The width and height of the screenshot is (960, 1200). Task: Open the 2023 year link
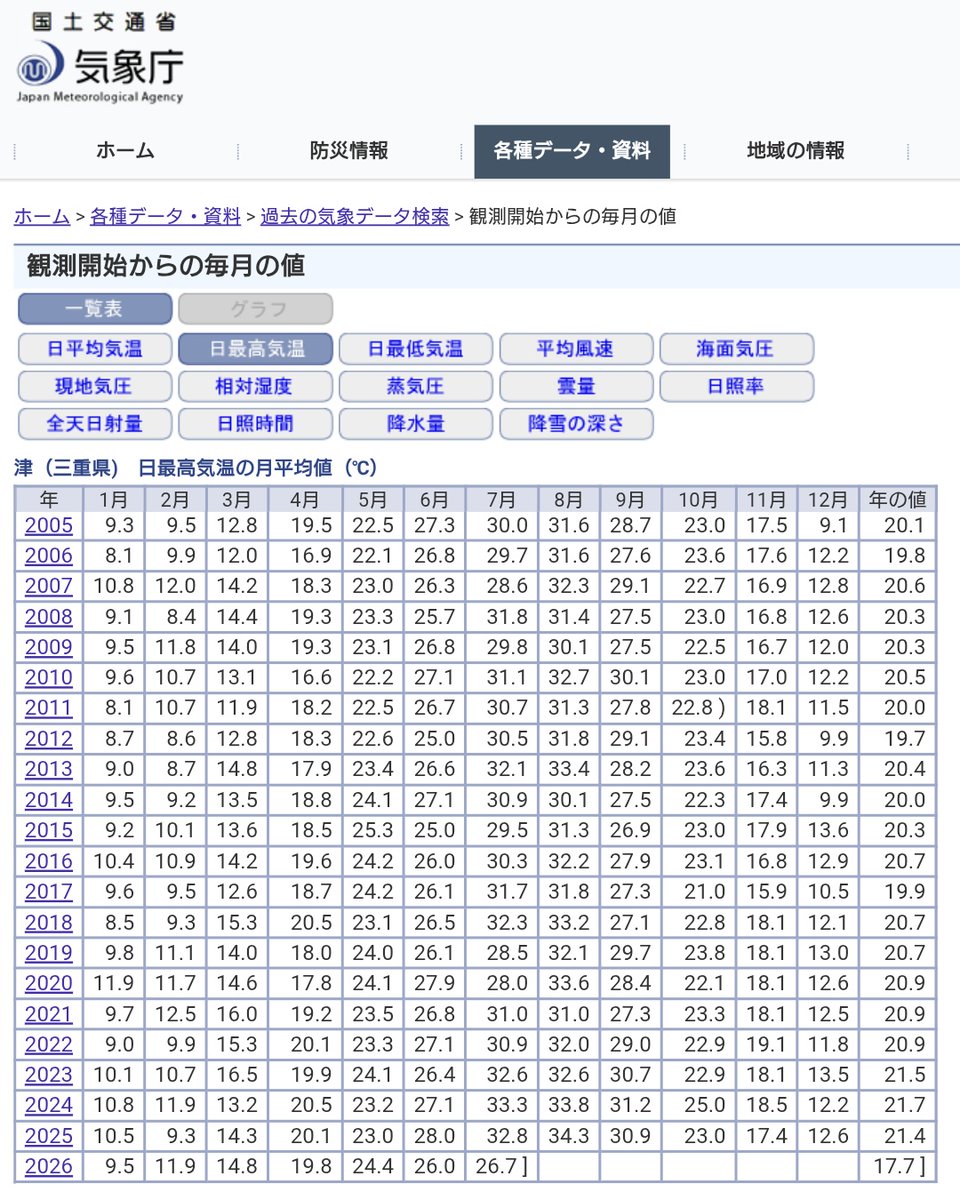[x=49, y=1075]
